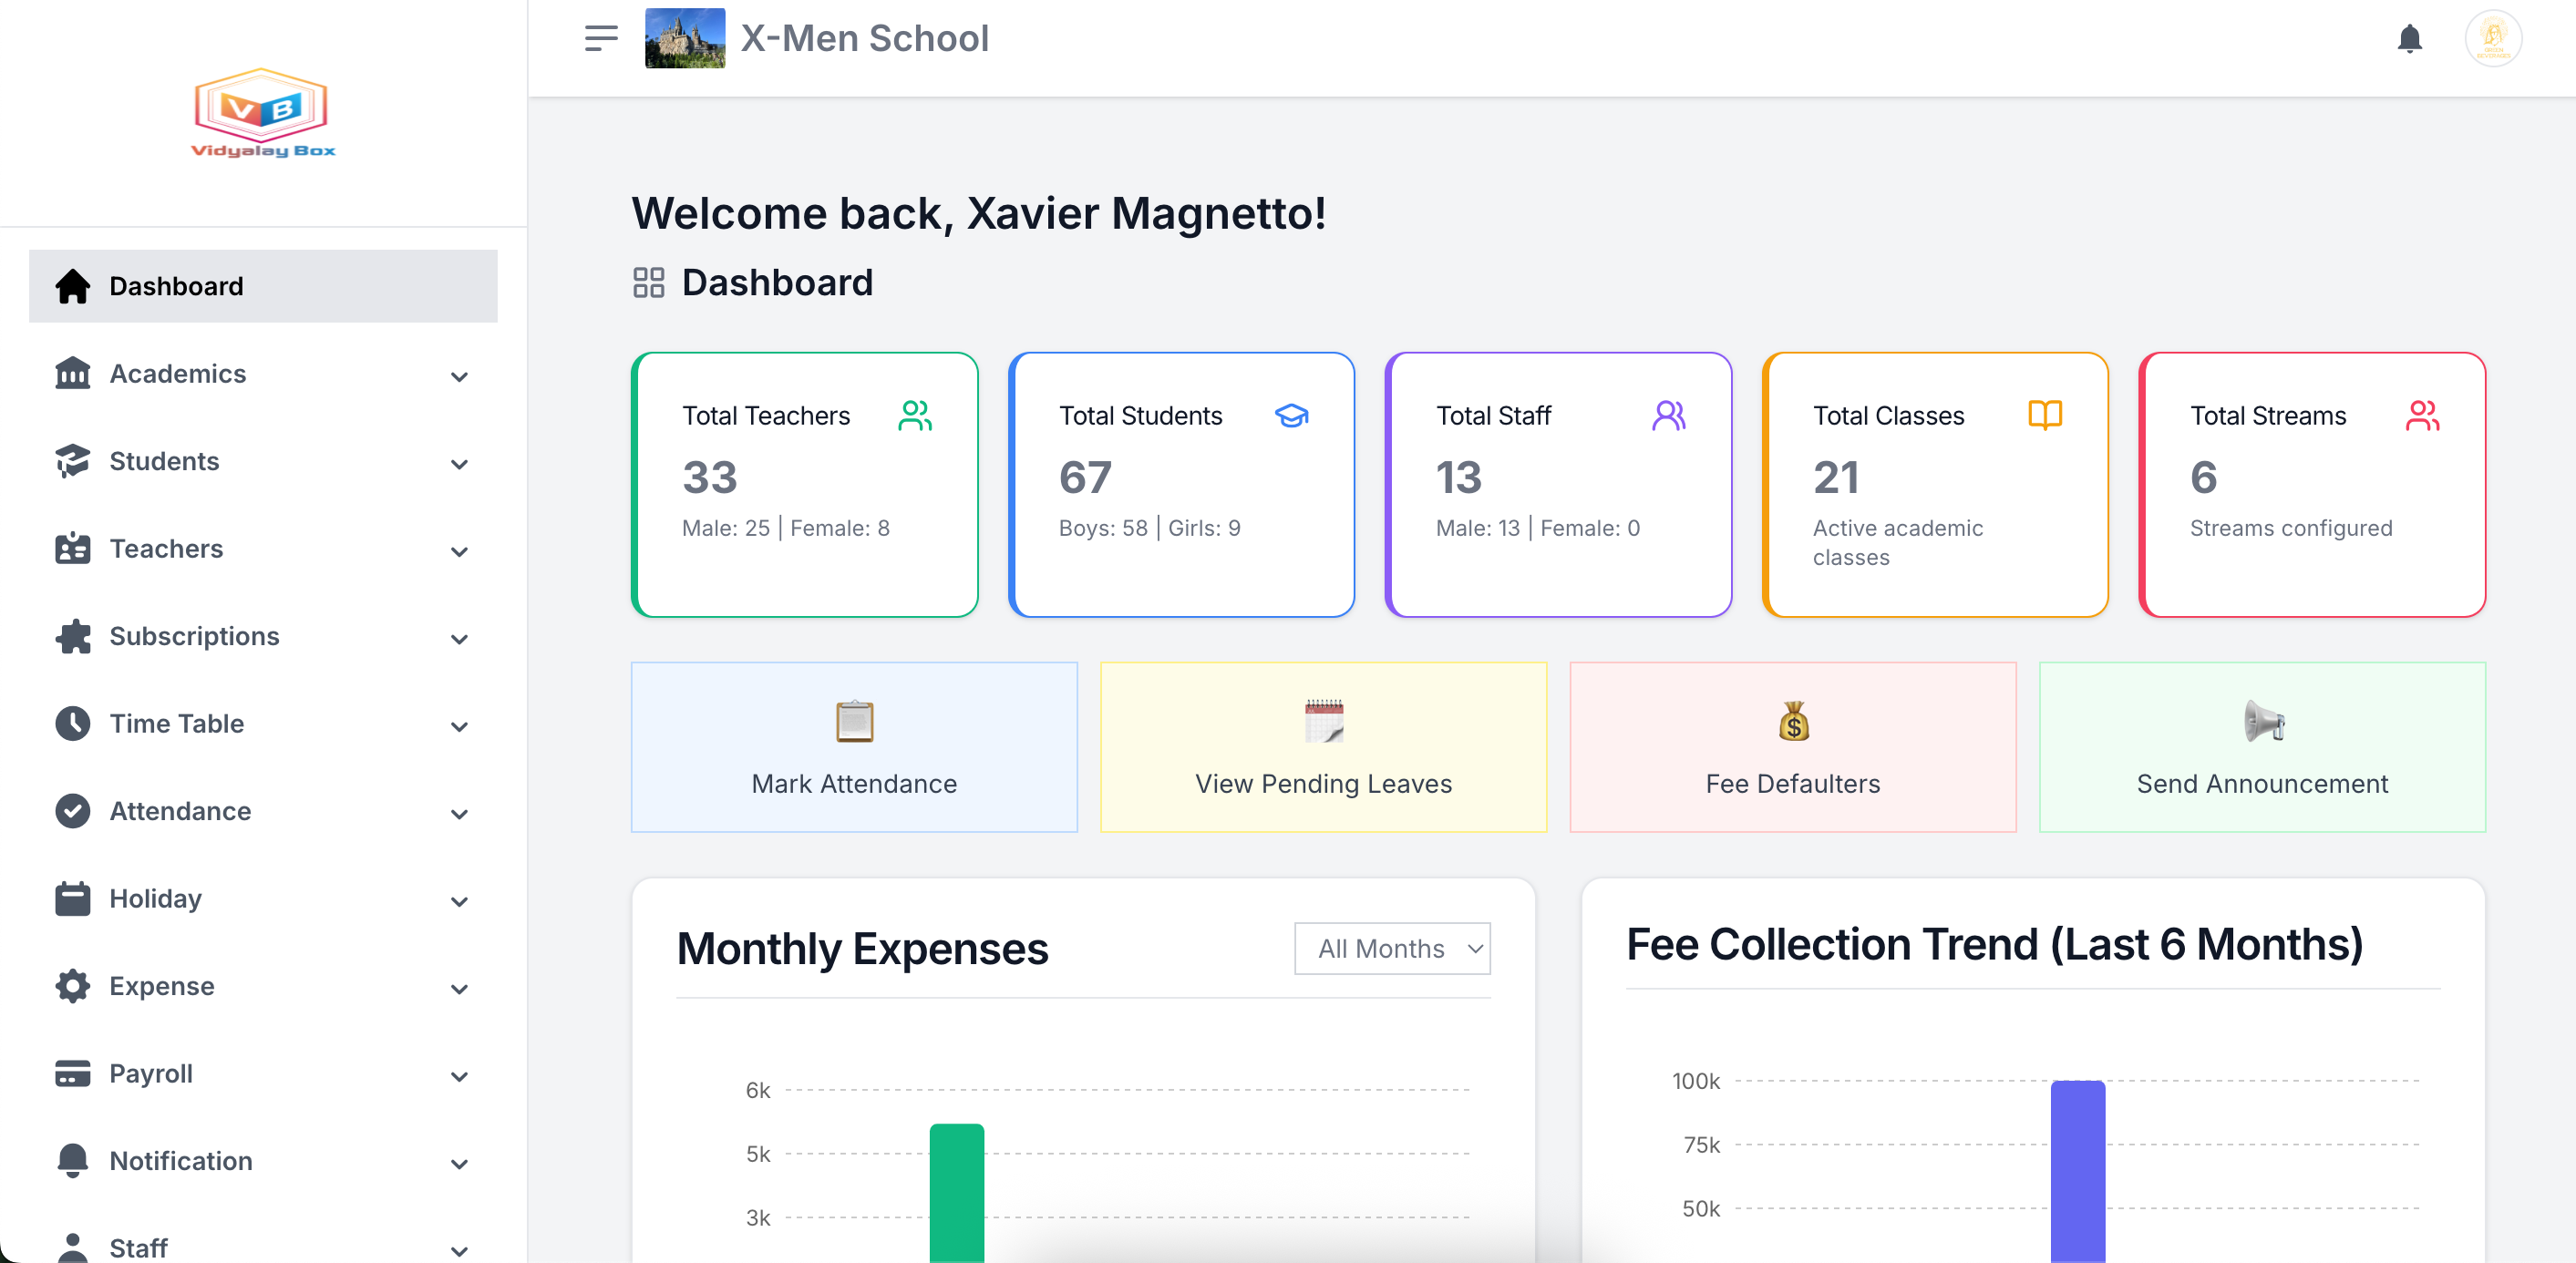Expand the Attendance menu chevron

(459, 814)
